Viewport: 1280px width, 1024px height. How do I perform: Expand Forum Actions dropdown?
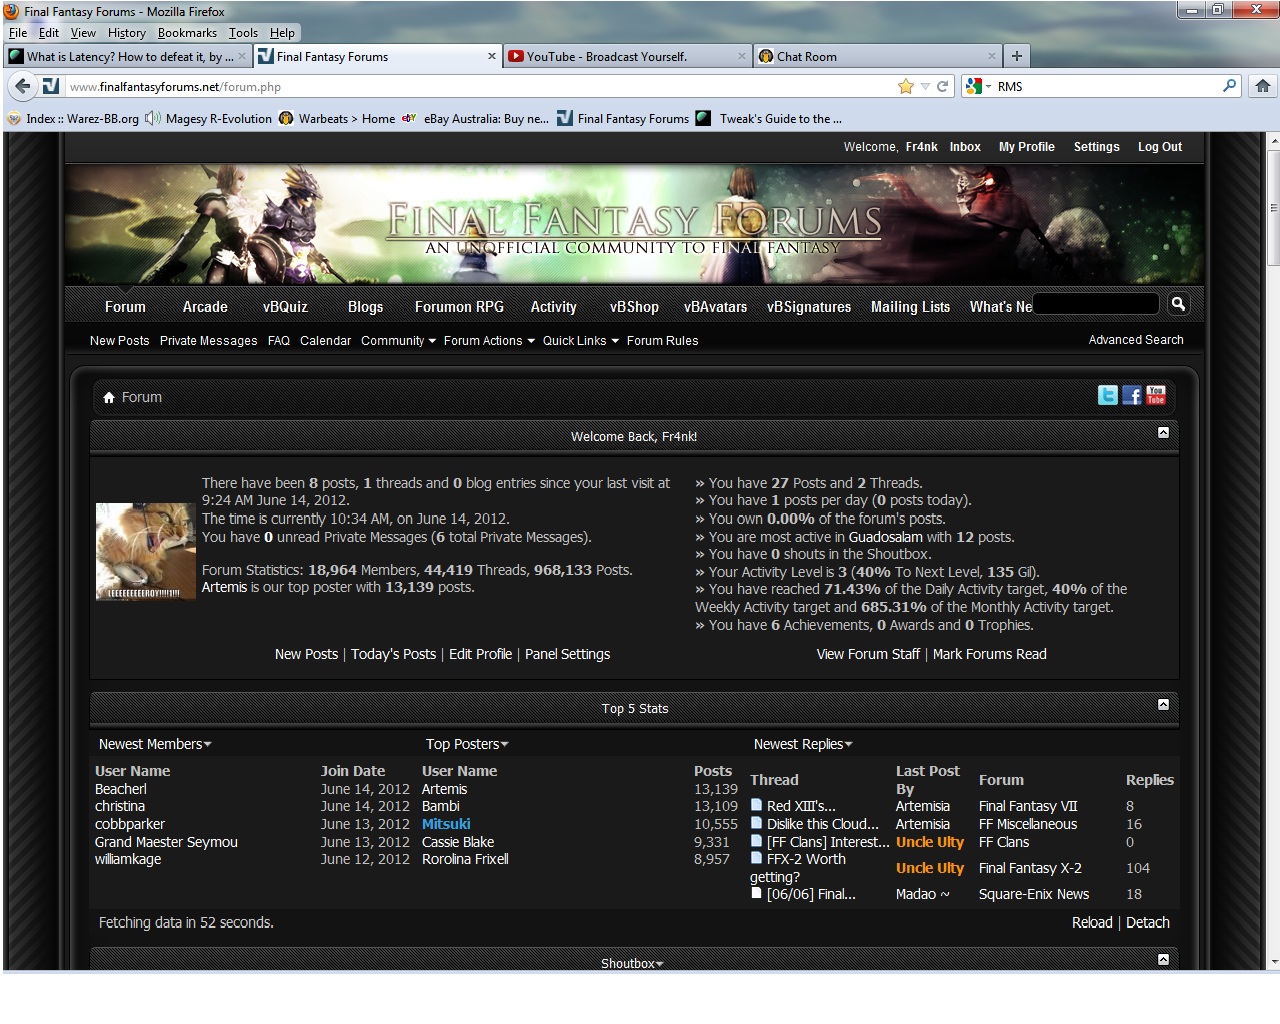click(x=489, y=341)
